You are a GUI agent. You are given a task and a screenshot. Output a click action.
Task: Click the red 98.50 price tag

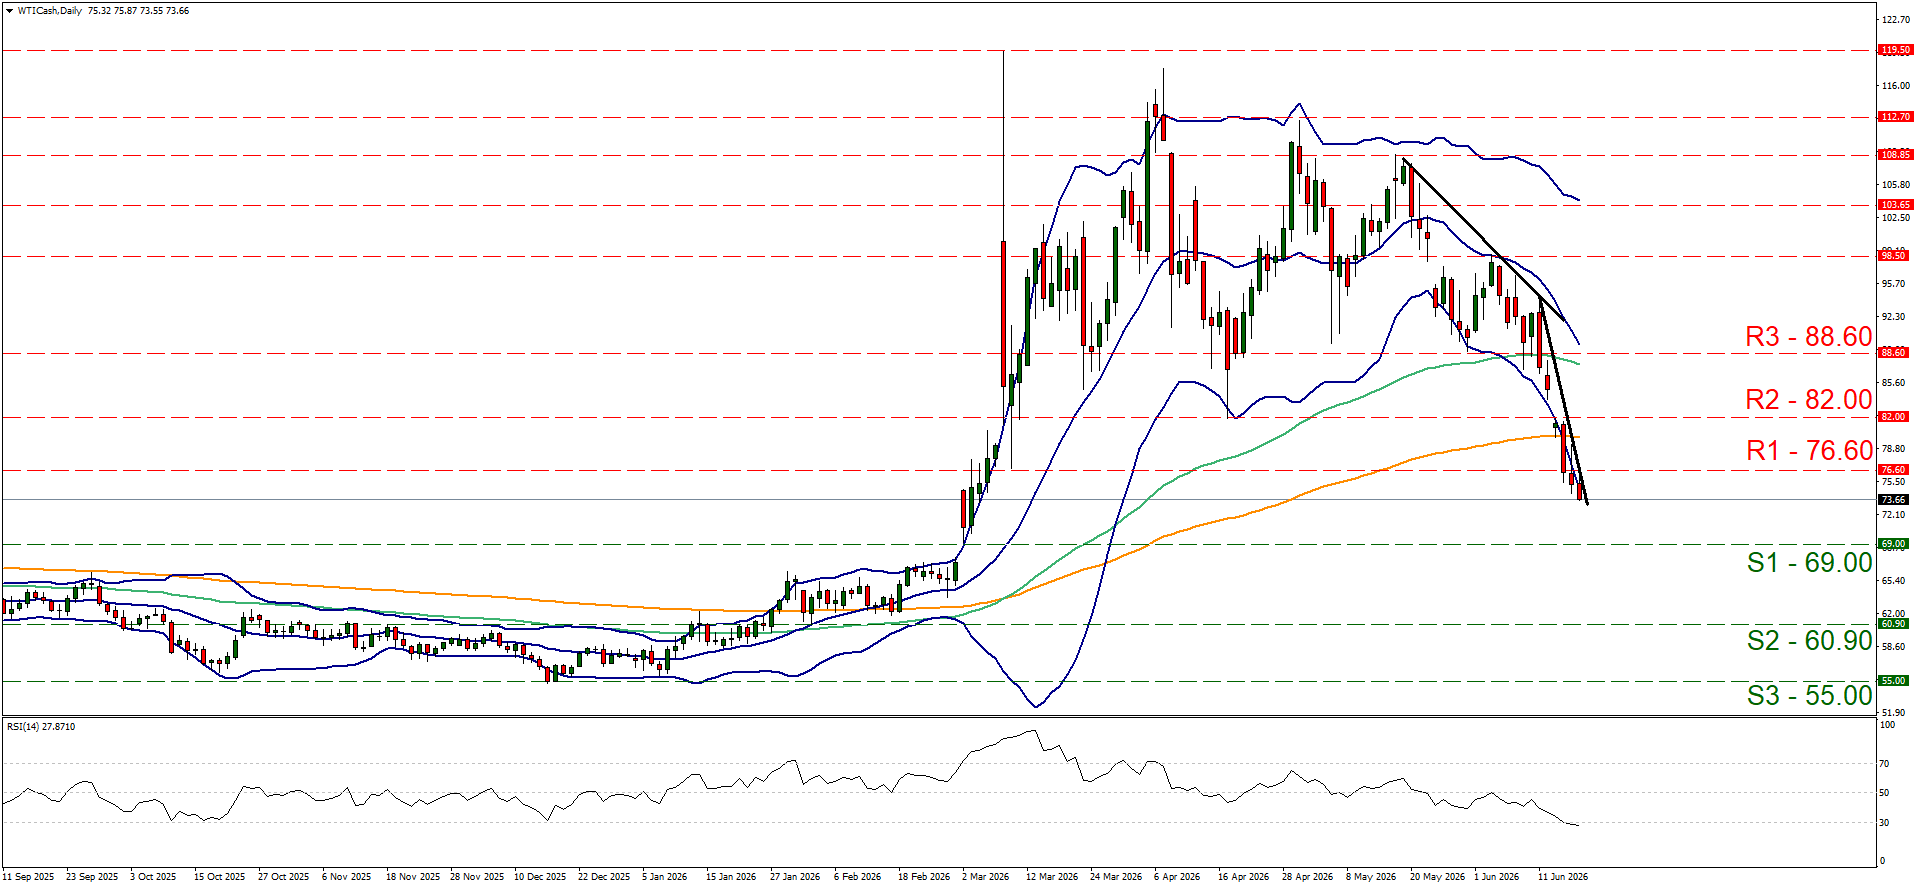tap(1893, 256)
